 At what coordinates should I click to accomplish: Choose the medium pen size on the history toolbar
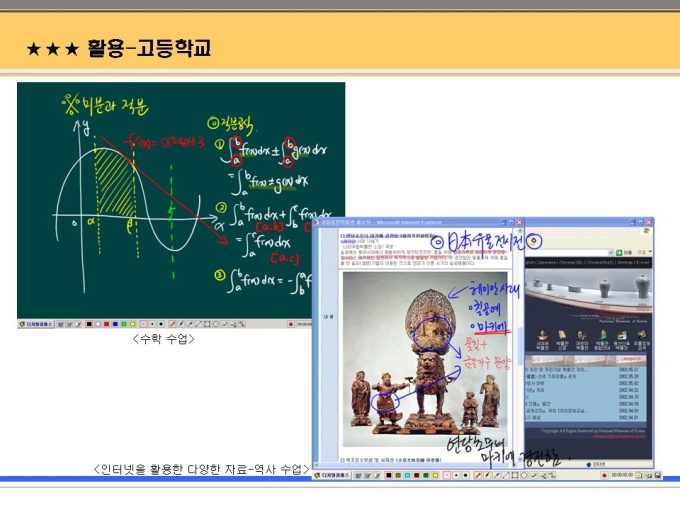coord(456,475)
